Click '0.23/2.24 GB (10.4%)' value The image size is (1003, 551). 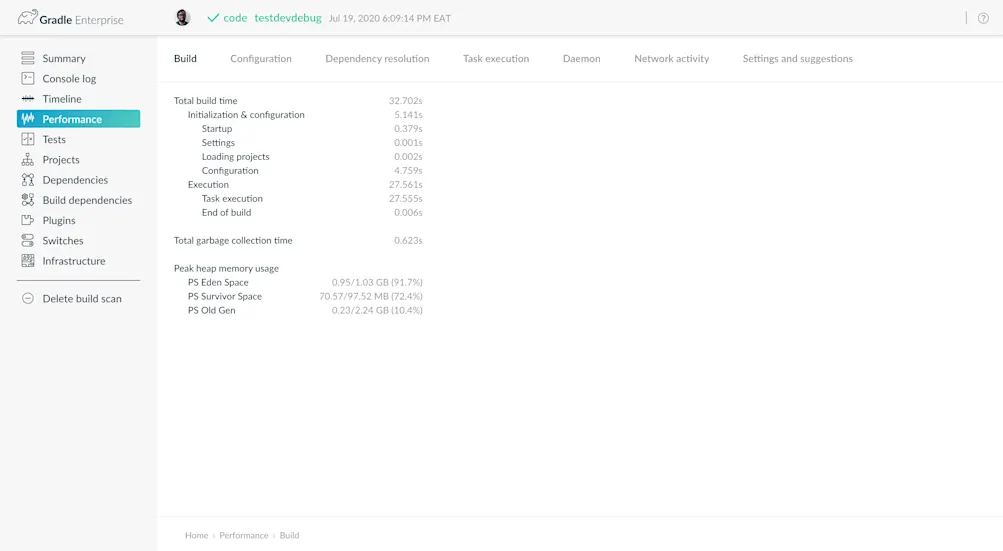click(377, 310)
